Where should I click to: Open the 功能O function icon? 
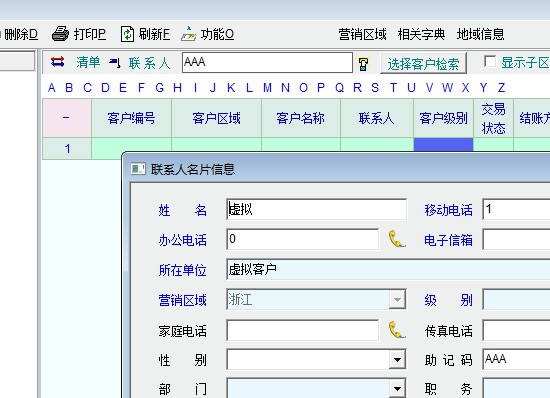click(x=188, y=34)
